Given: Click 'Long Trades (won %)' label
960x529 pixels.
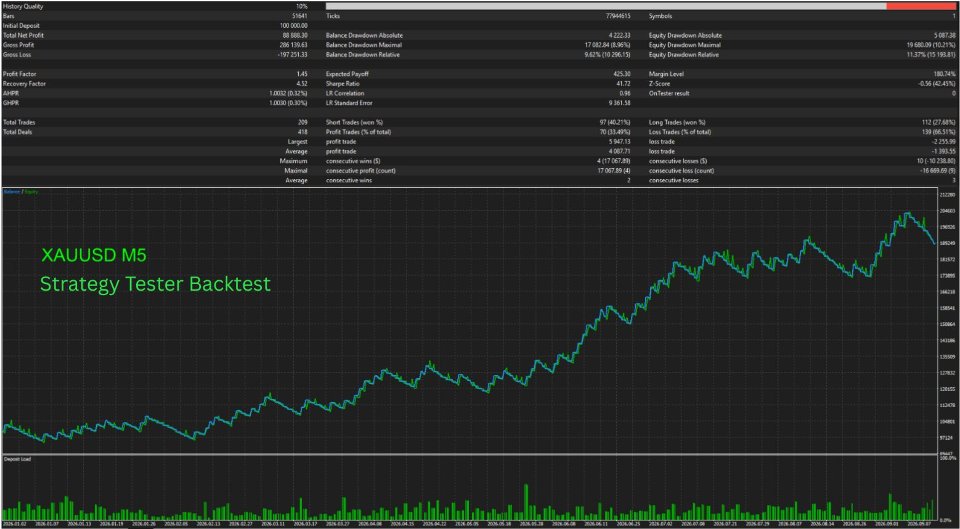Looking at the screenshot, I should pyautogui.click(x=677, y=122).
